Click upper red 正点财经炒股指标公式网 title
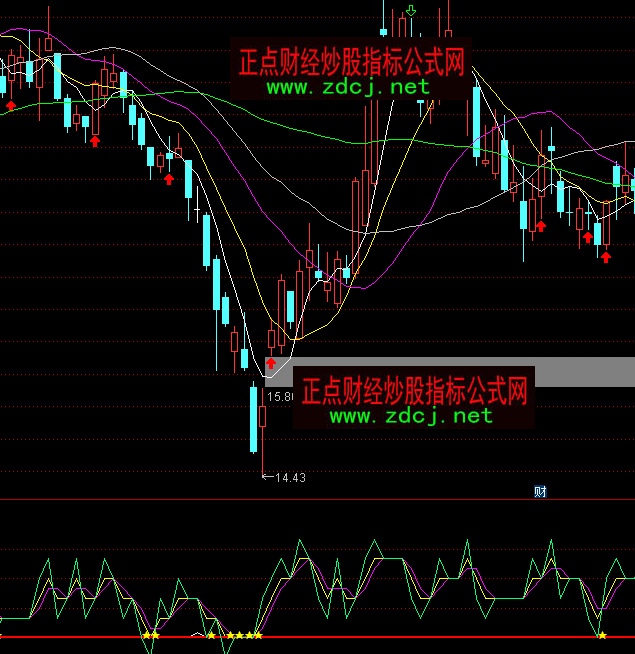Screen dimensions: 635x654 point(351,63)
